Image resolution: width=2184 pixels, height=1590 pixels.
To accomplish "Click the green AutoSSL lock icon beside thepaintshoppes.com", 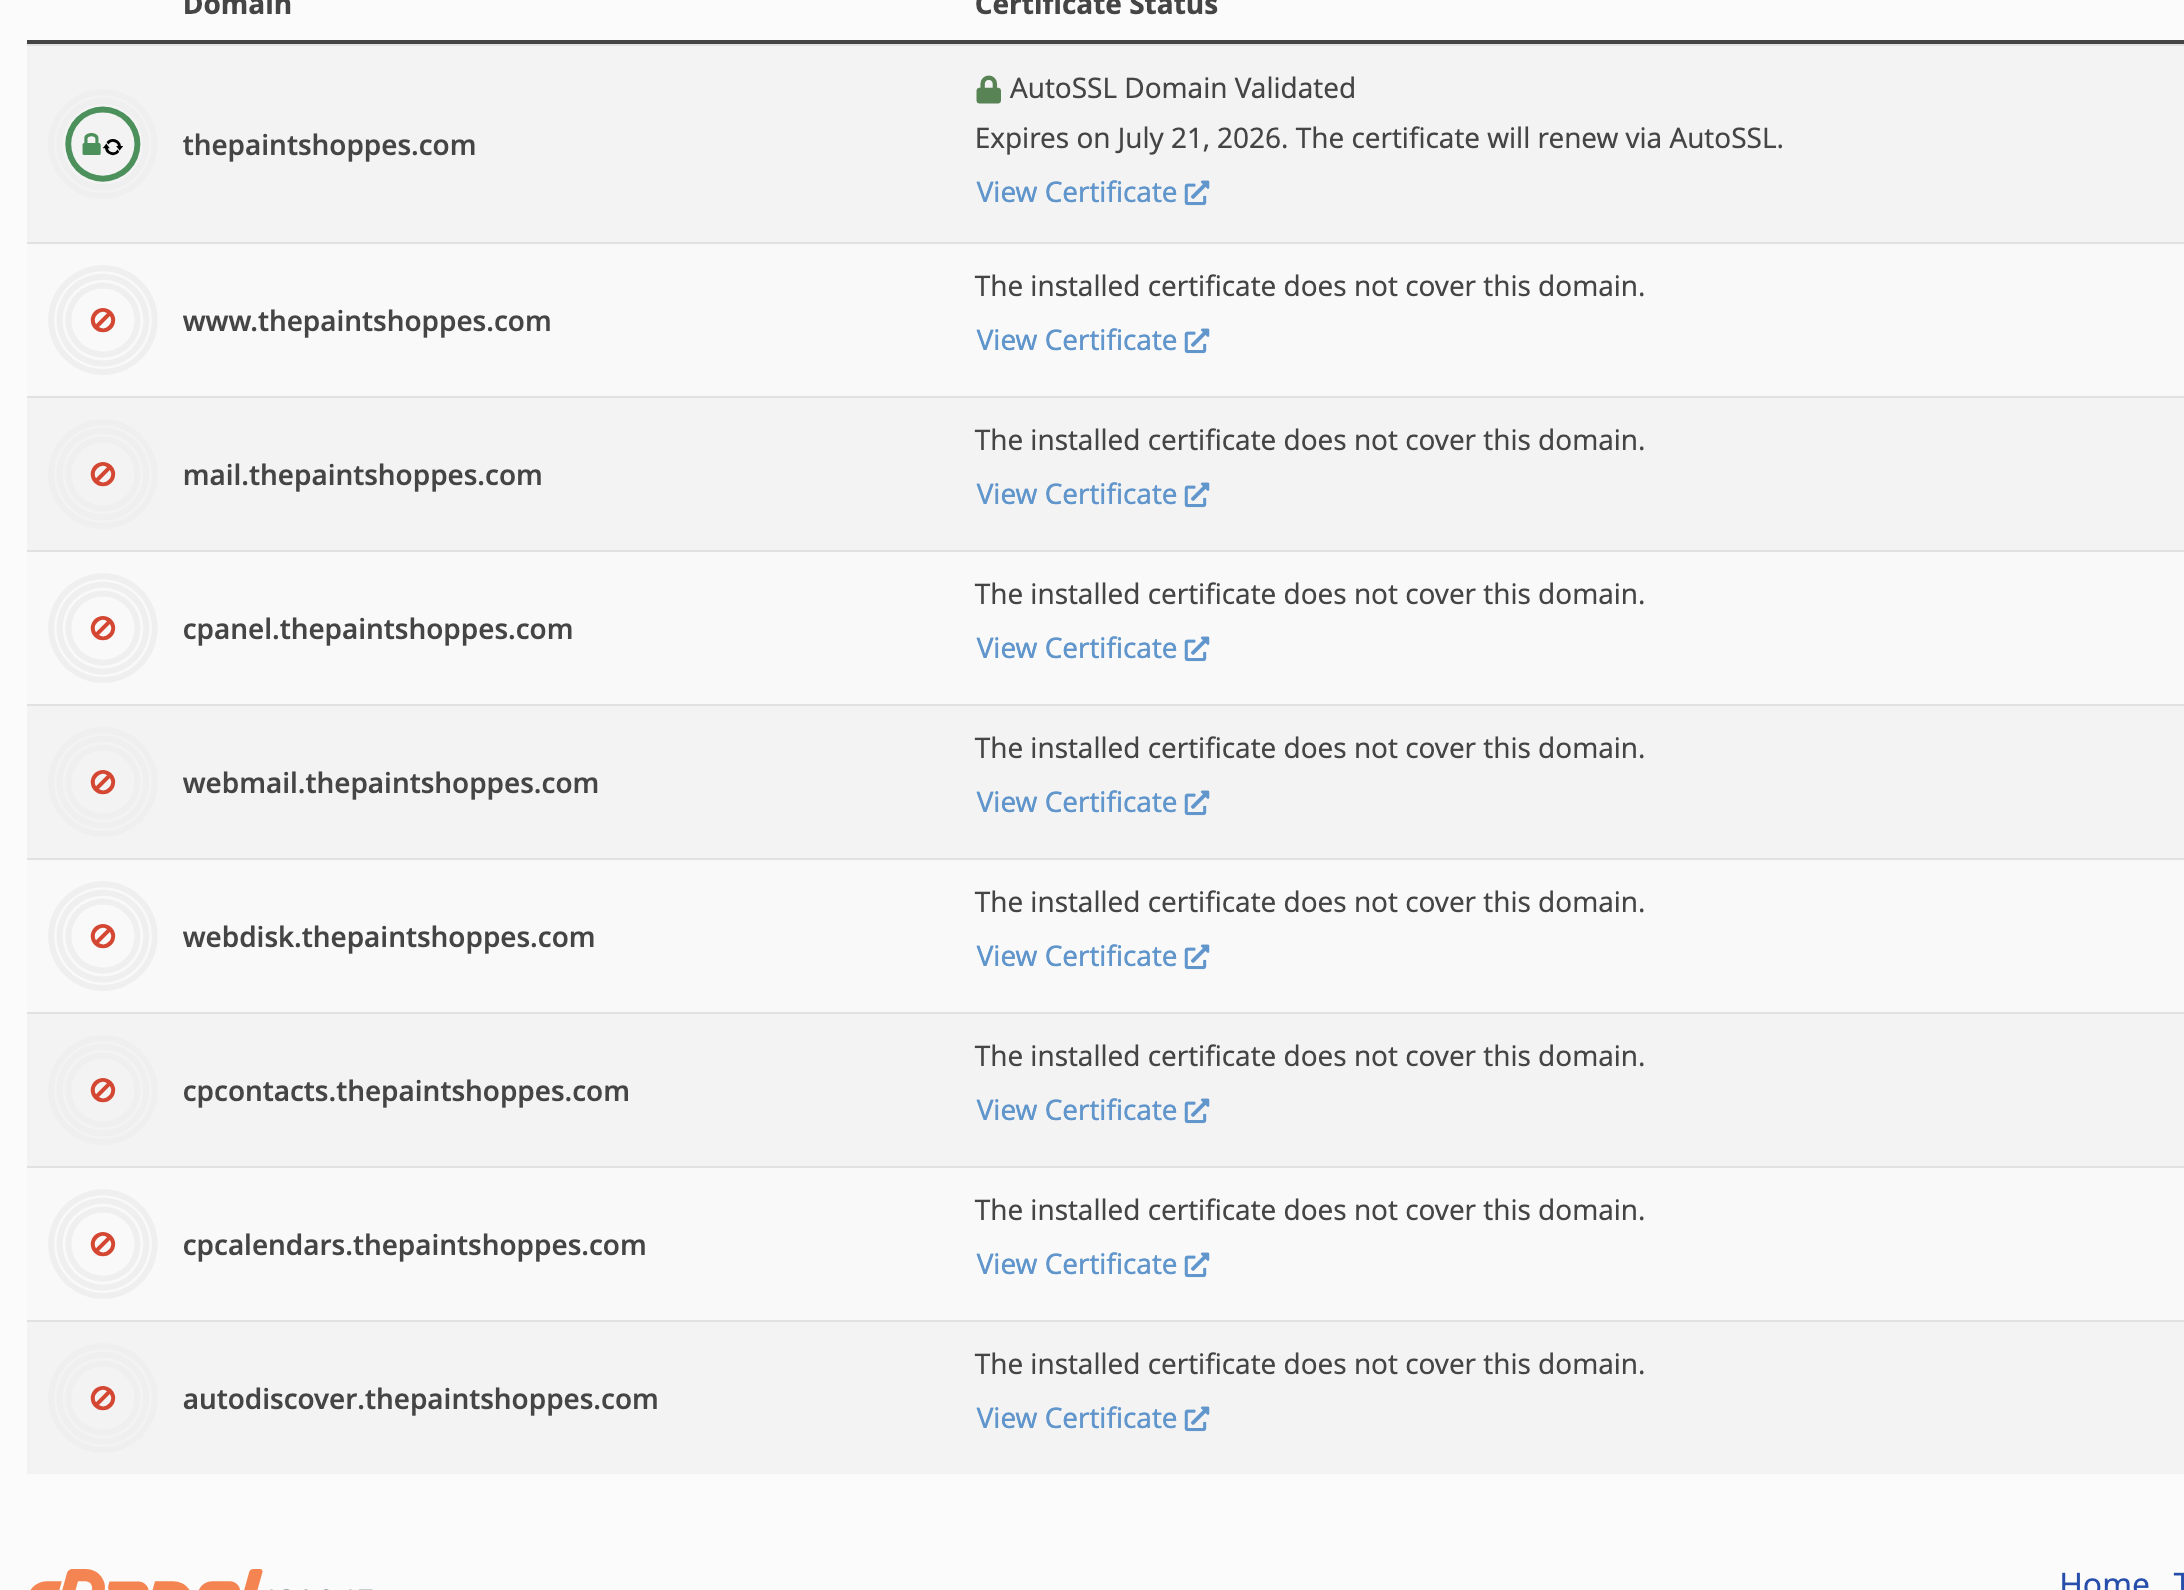I will click(103, 144).
